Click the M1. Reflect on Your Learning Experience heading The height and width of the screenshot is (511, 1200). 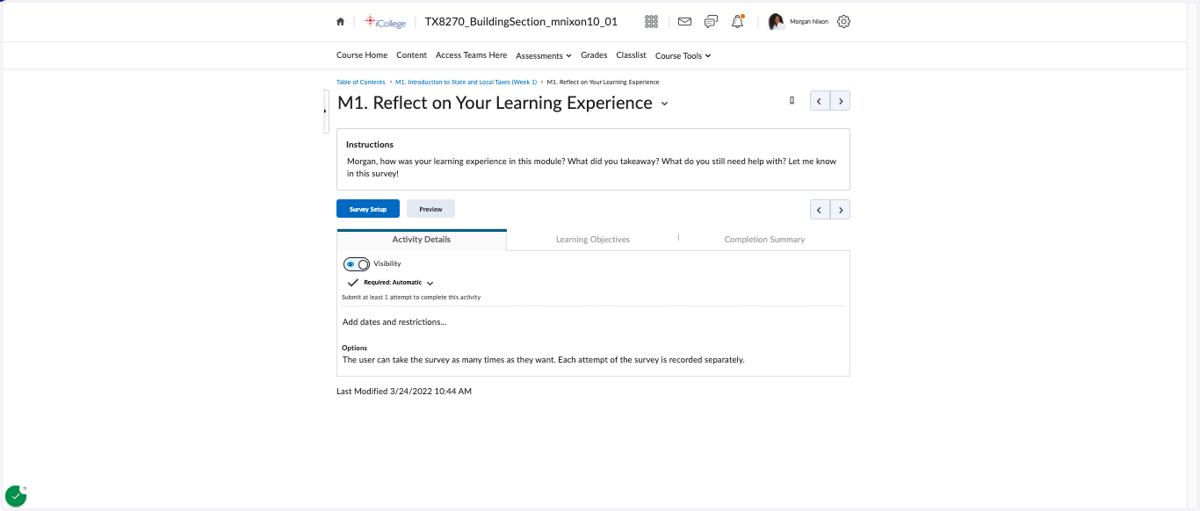coord(495,103)
